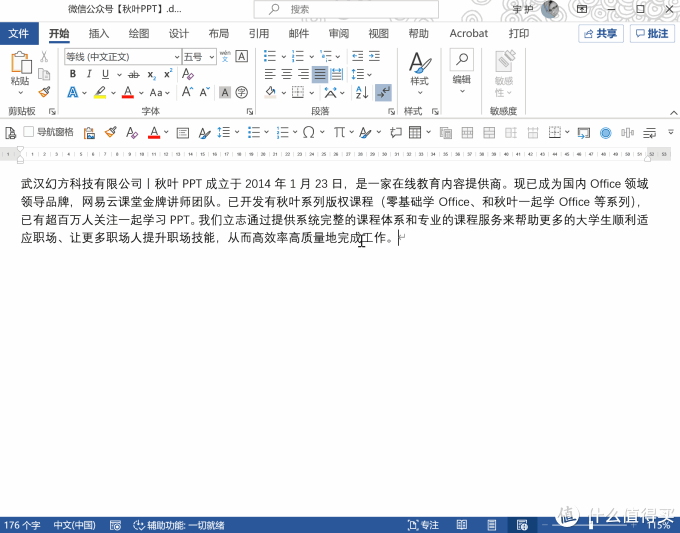Viewport: 680px width, 533px height.
Task: Toggle Italic formatting
Action: [x=89, y=74]
